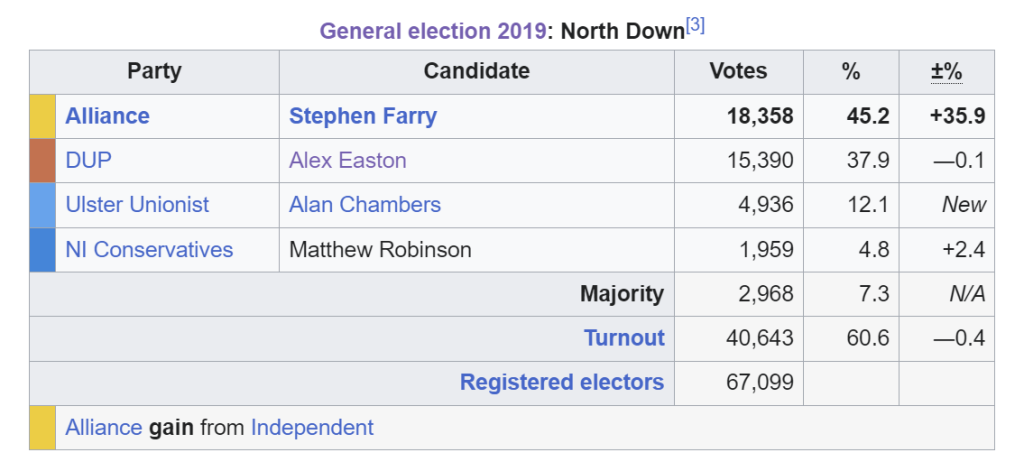This screenshot has height=471, width=1024.
Task: Click Alliance in the gain summary row
Action: 103,428
